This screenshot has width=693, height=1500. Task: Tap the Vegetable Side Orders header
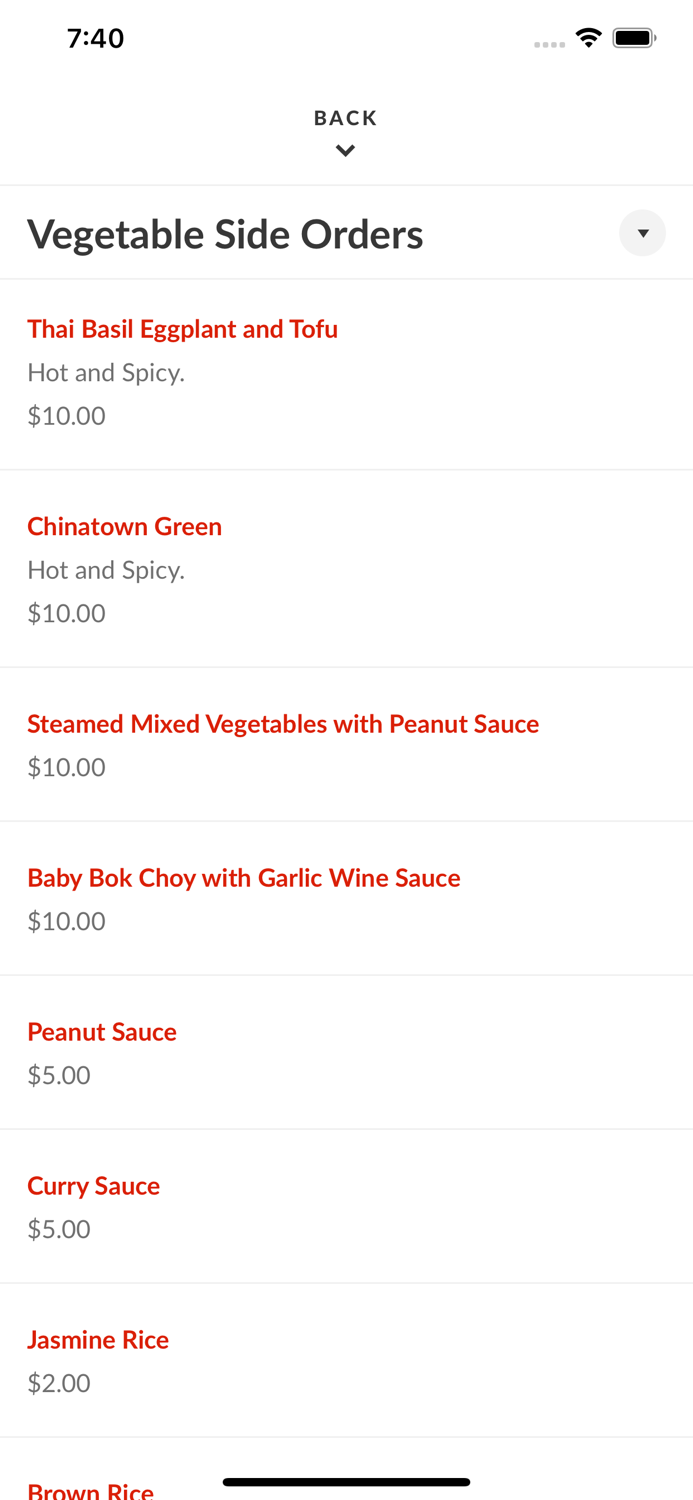coord(225,233)
